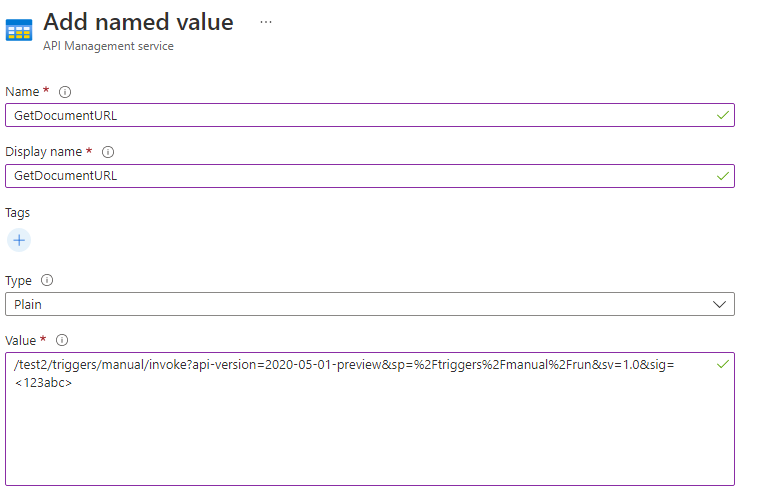Click the Name field label
Viewport: 759px width, 493px height.
point(22,92)
